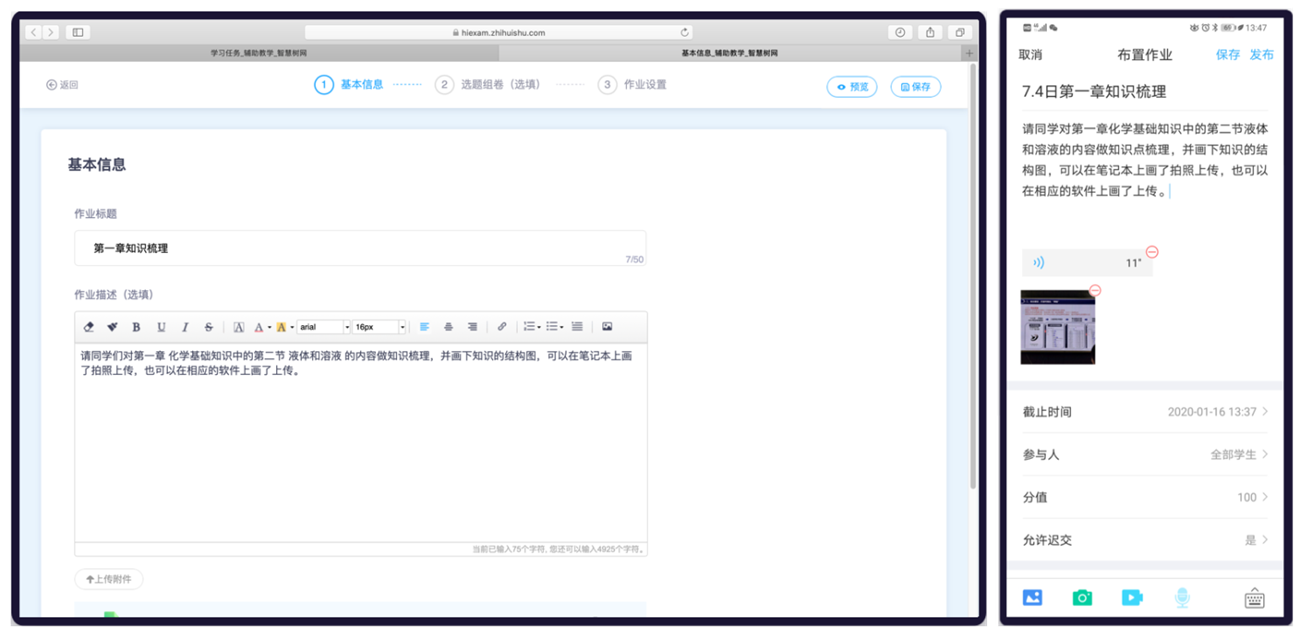This screenshot has height=640, width=1300.
Task: Insert a hyperlink using the link icon
Action: point(502,327)
